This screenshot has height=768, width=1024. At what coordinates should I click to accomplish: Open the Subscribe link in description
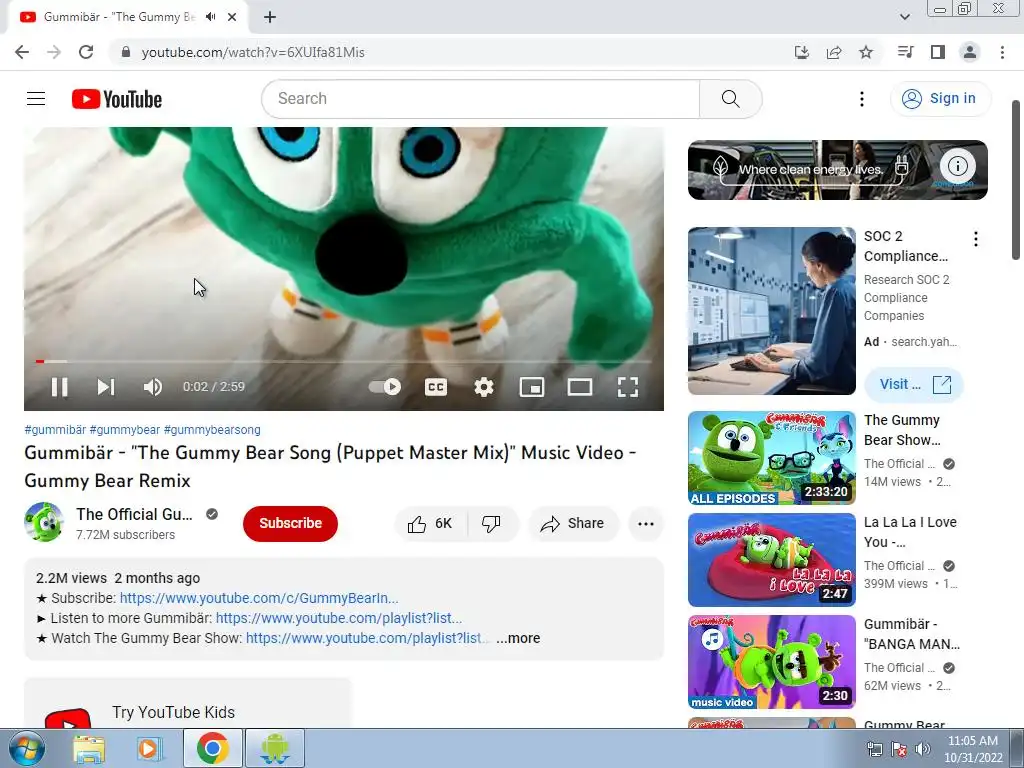coord(259,598)
